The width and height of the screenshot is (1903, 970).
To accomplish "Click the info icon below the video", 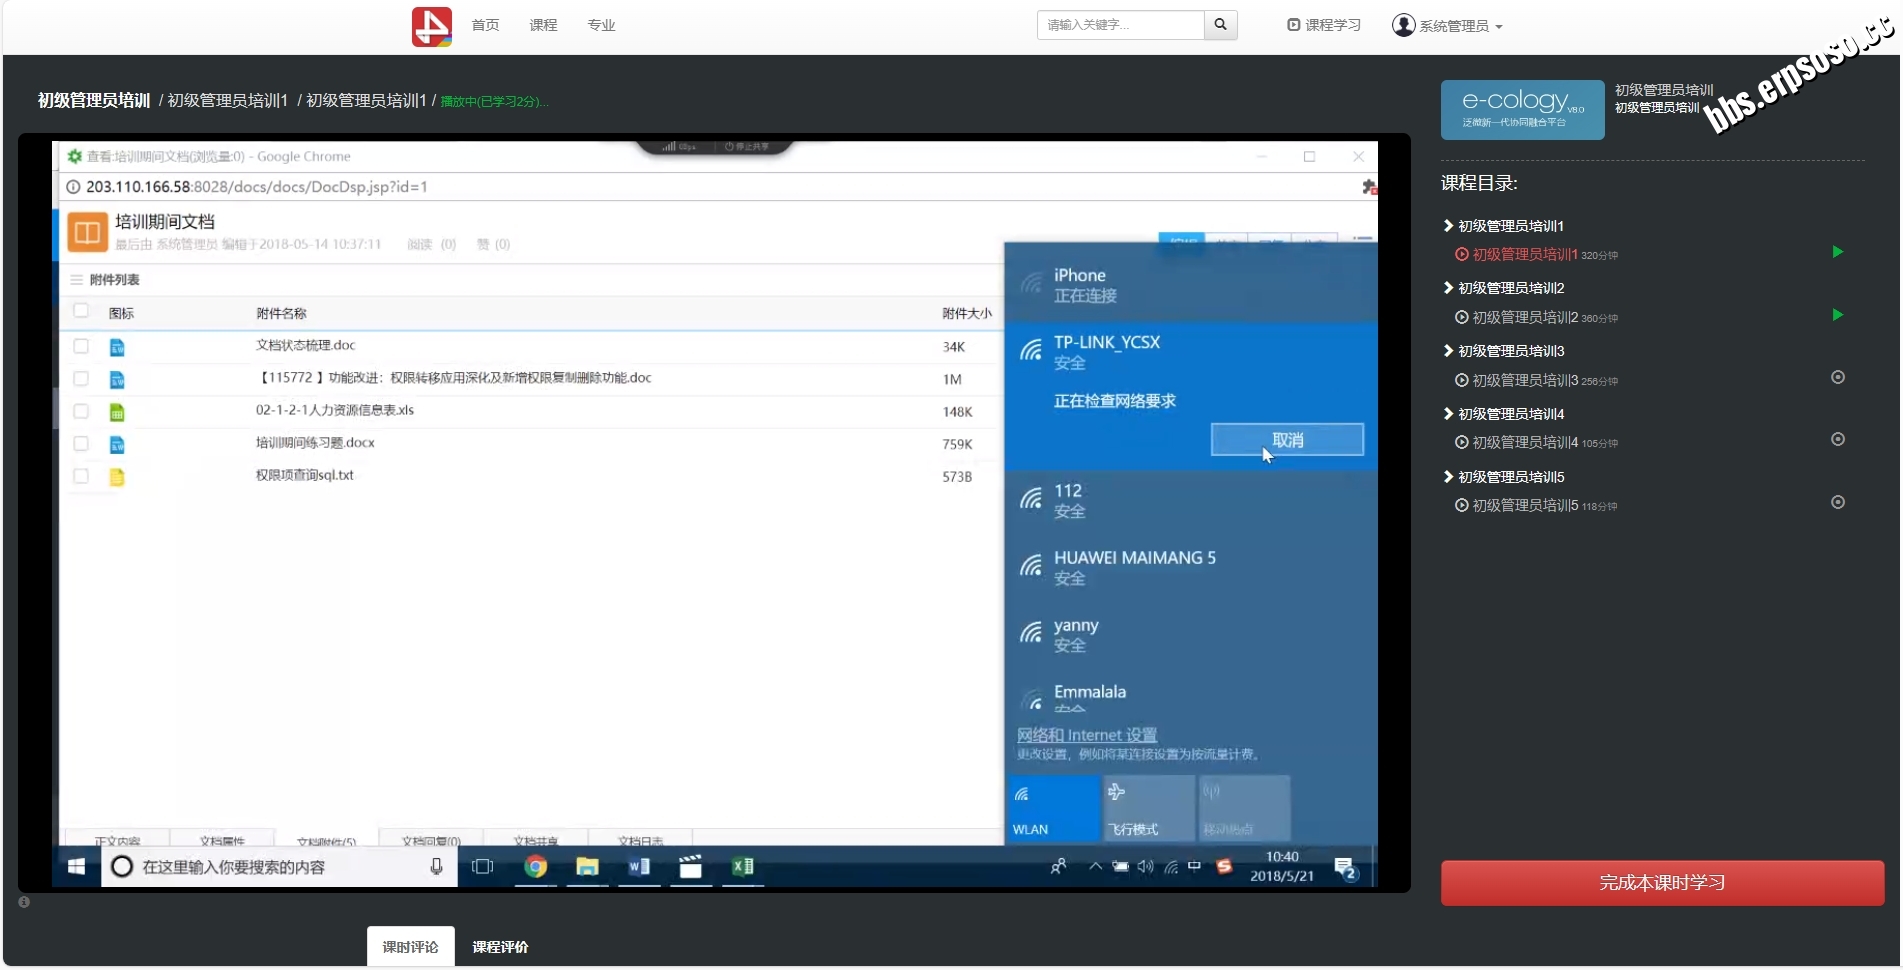I will 24,902.
